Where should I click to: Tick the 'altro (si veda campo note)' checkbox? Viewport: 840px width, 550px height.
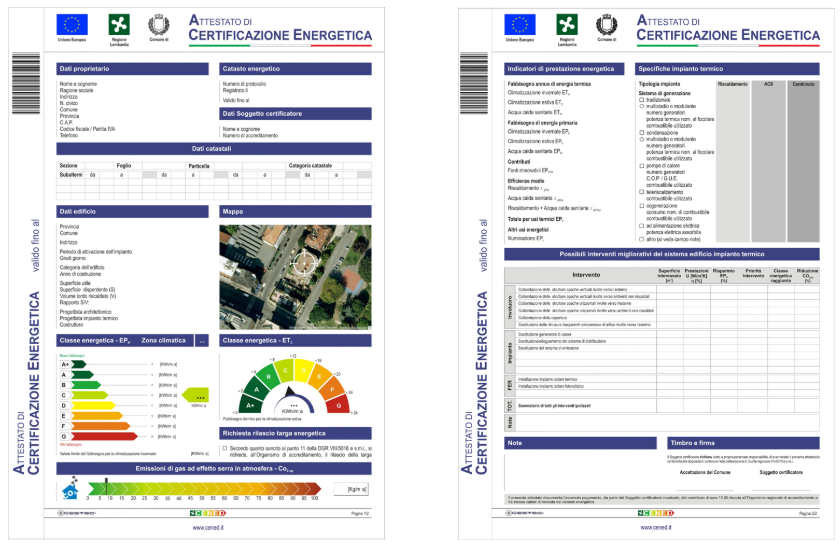pos(642,239)
